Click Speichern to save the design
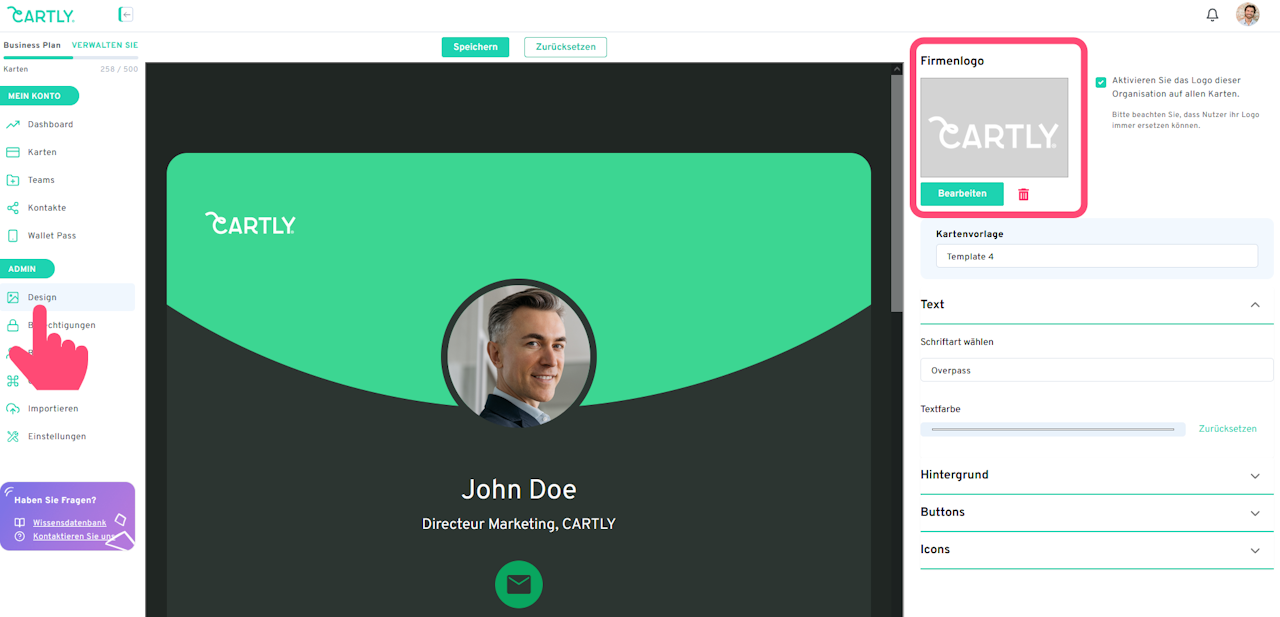 [475, 47]
